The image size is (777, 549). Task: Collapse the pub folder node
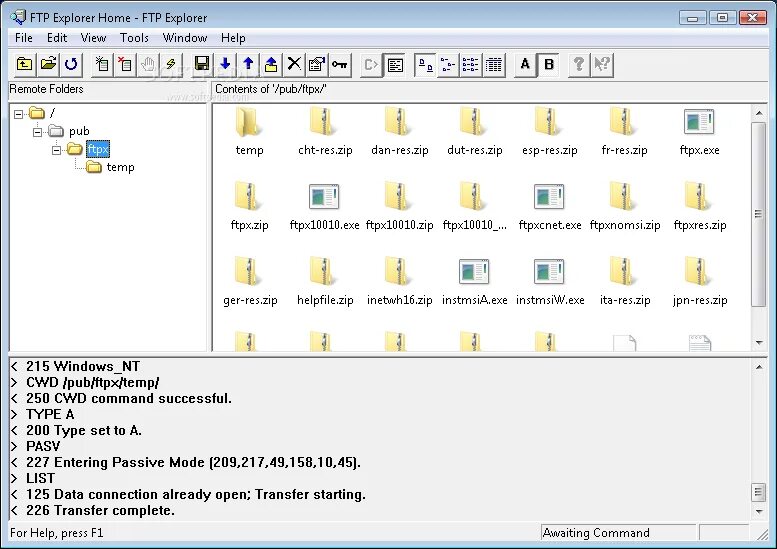tap(38, 132)
